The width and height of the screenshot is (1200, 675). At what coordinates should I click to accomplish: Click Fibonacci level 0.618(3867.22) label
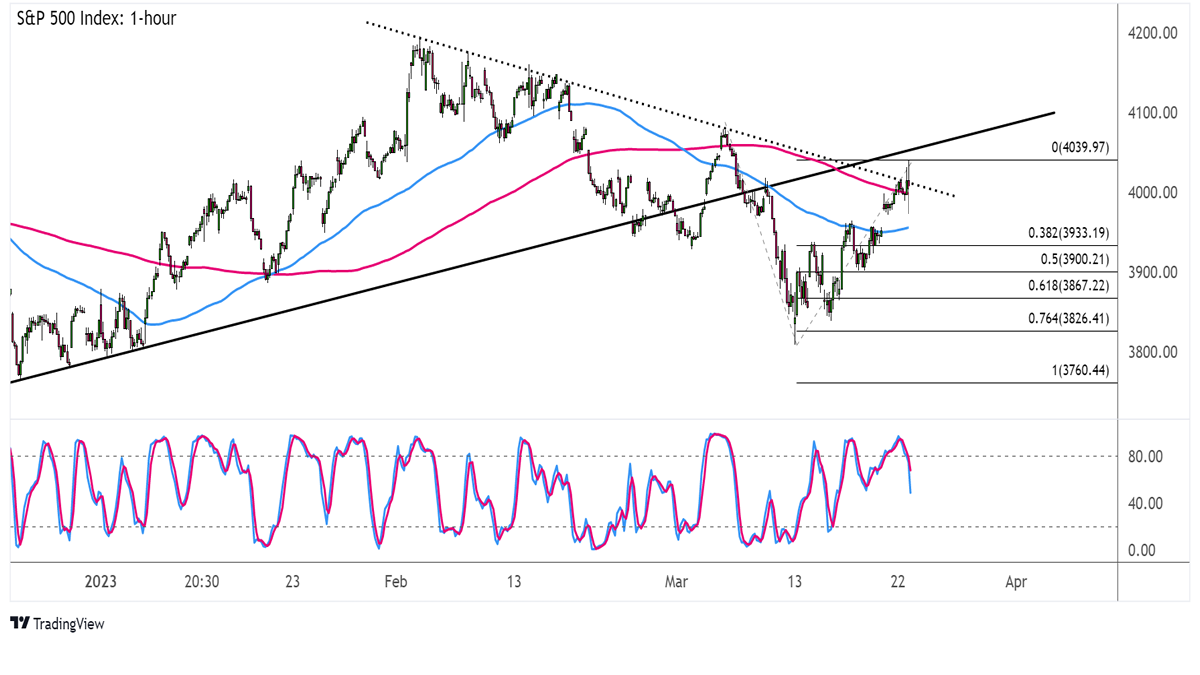coord(1070,286)
